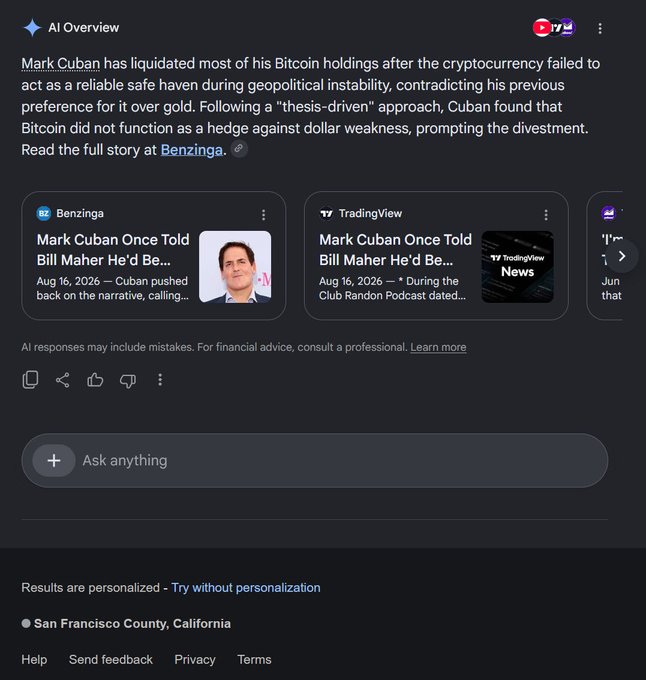Focus the Ask anything input field
The height and width of the screenshot is (680, 646).
(x=315, y=461)
